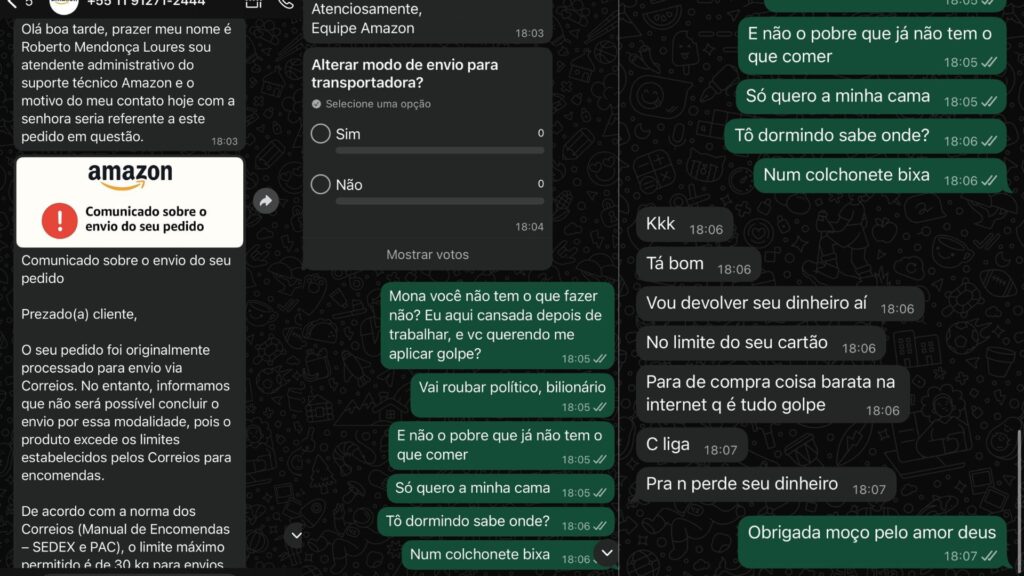Click the Não vote progress bar
The width and height of the screenshot is (1024, 576).
[440, 201]
